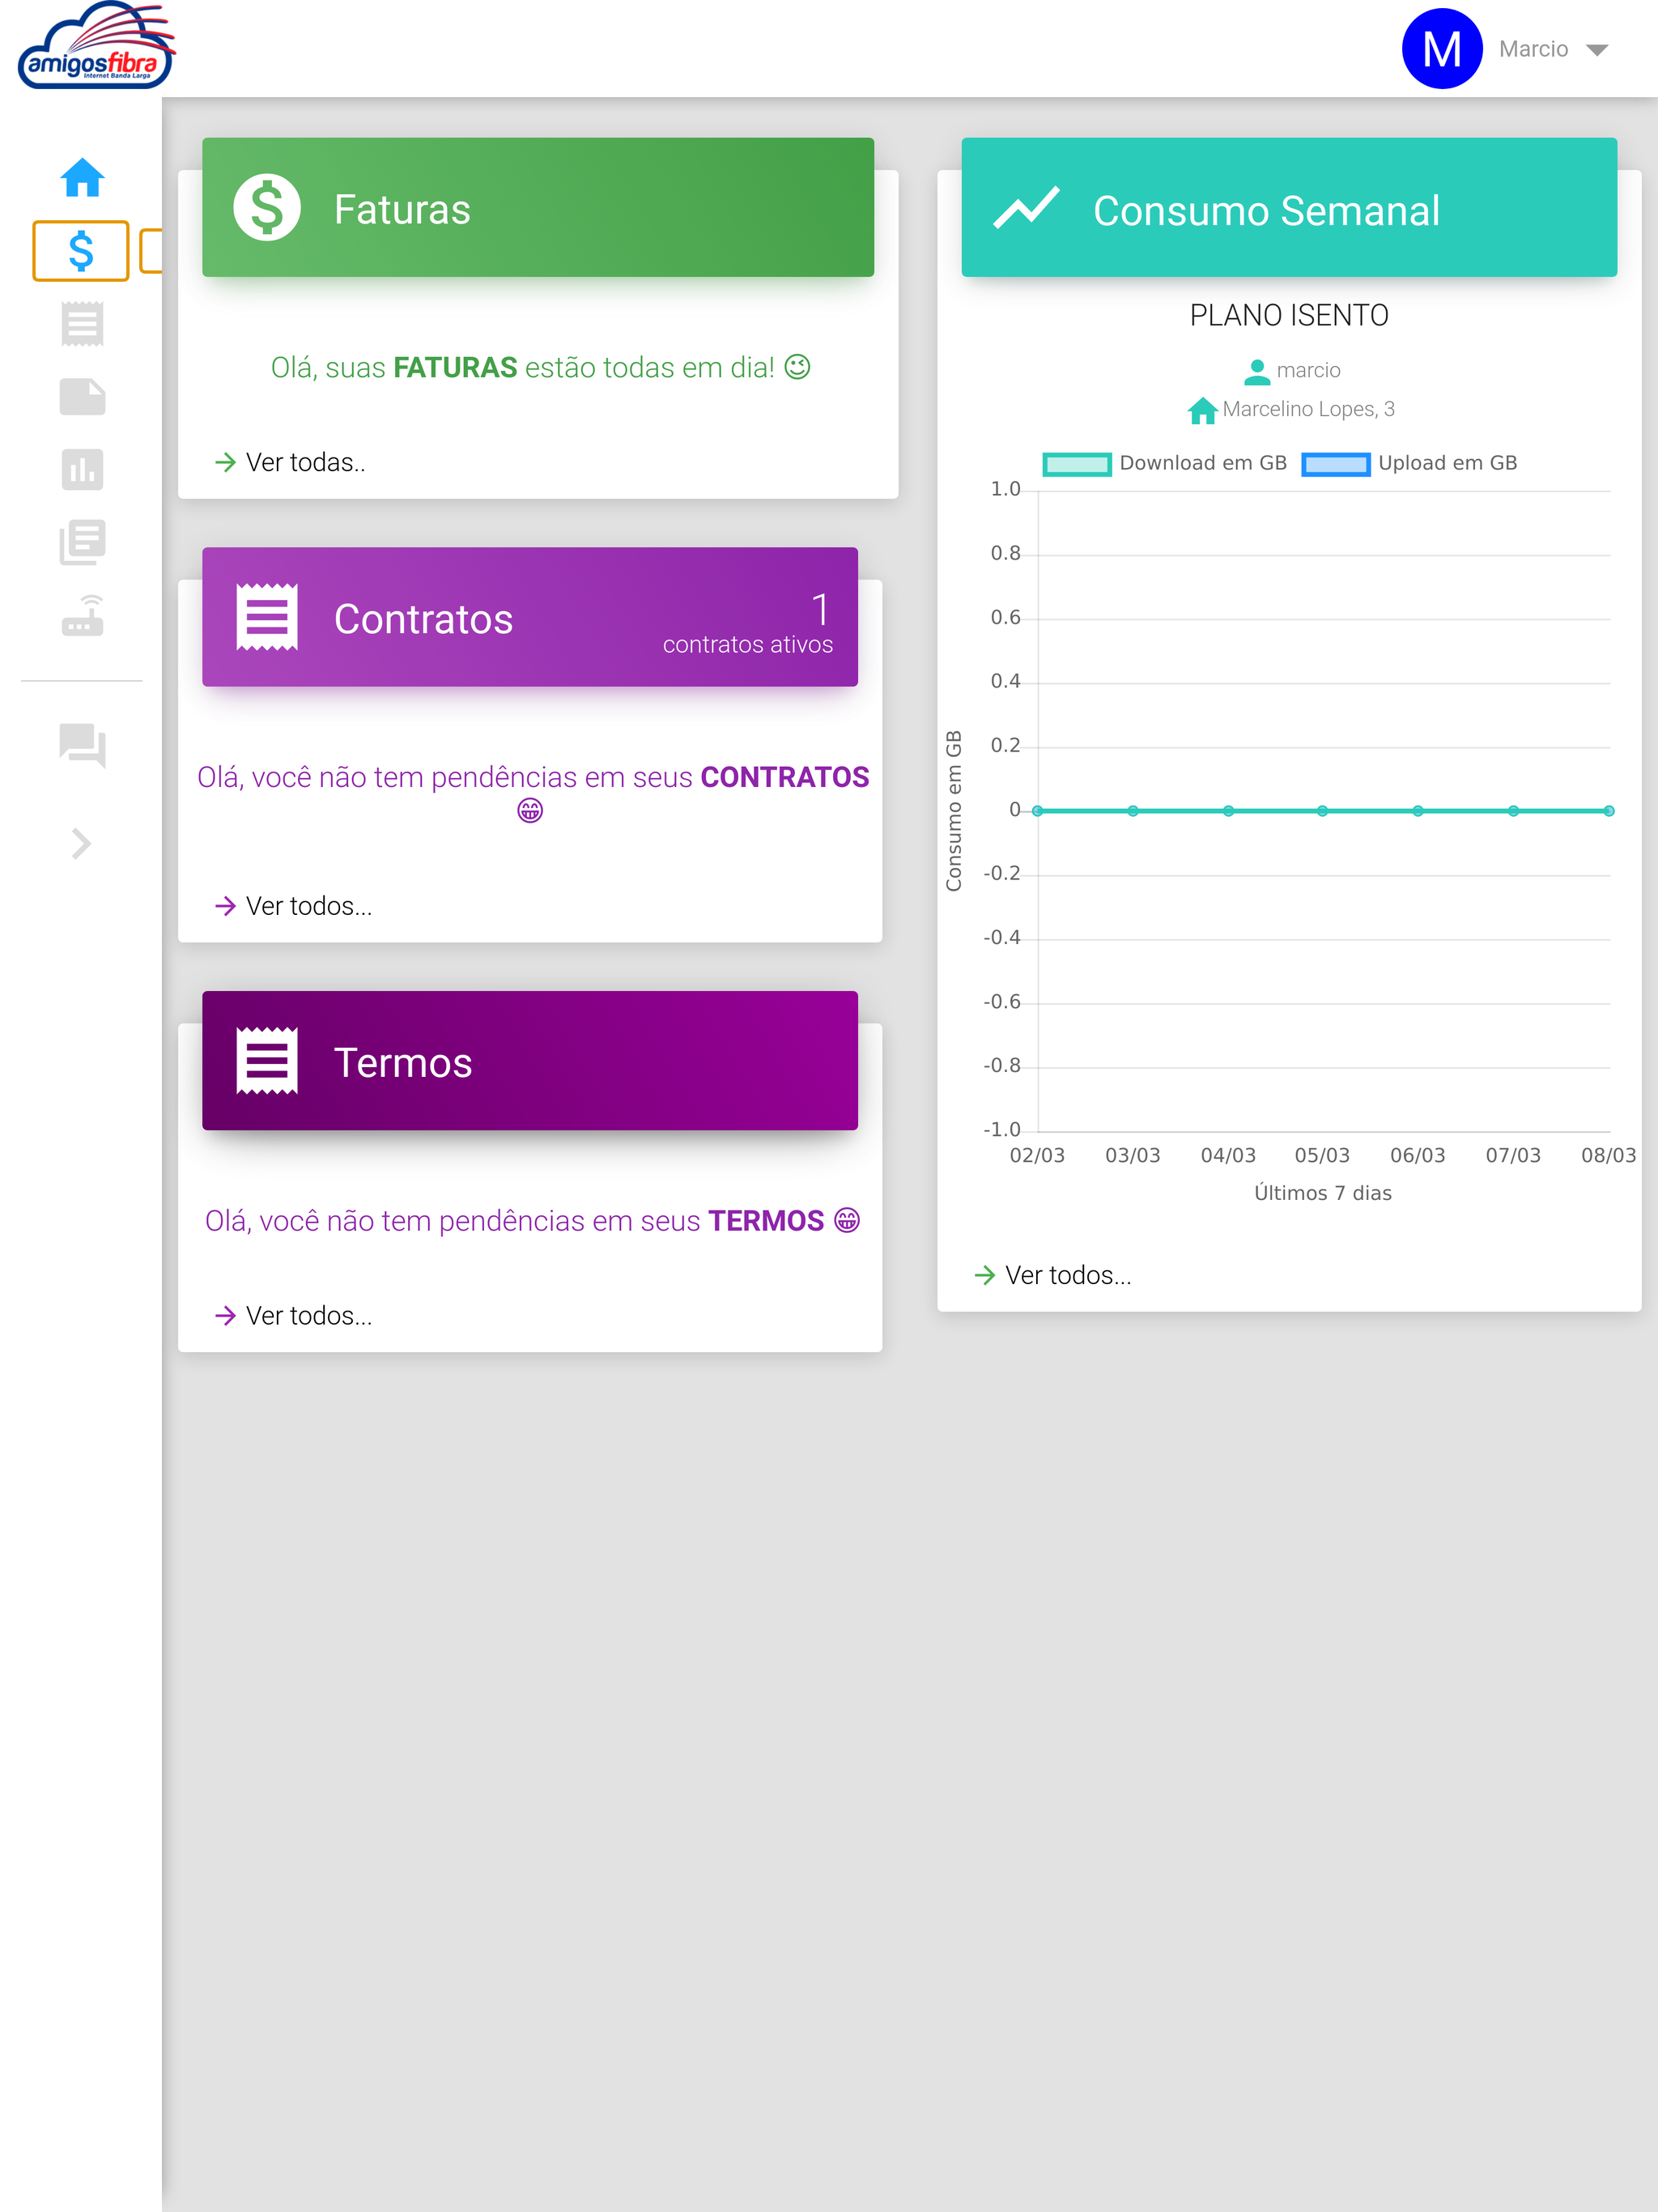
Task: Open the Contratos card header
Action: click(530, 617)
